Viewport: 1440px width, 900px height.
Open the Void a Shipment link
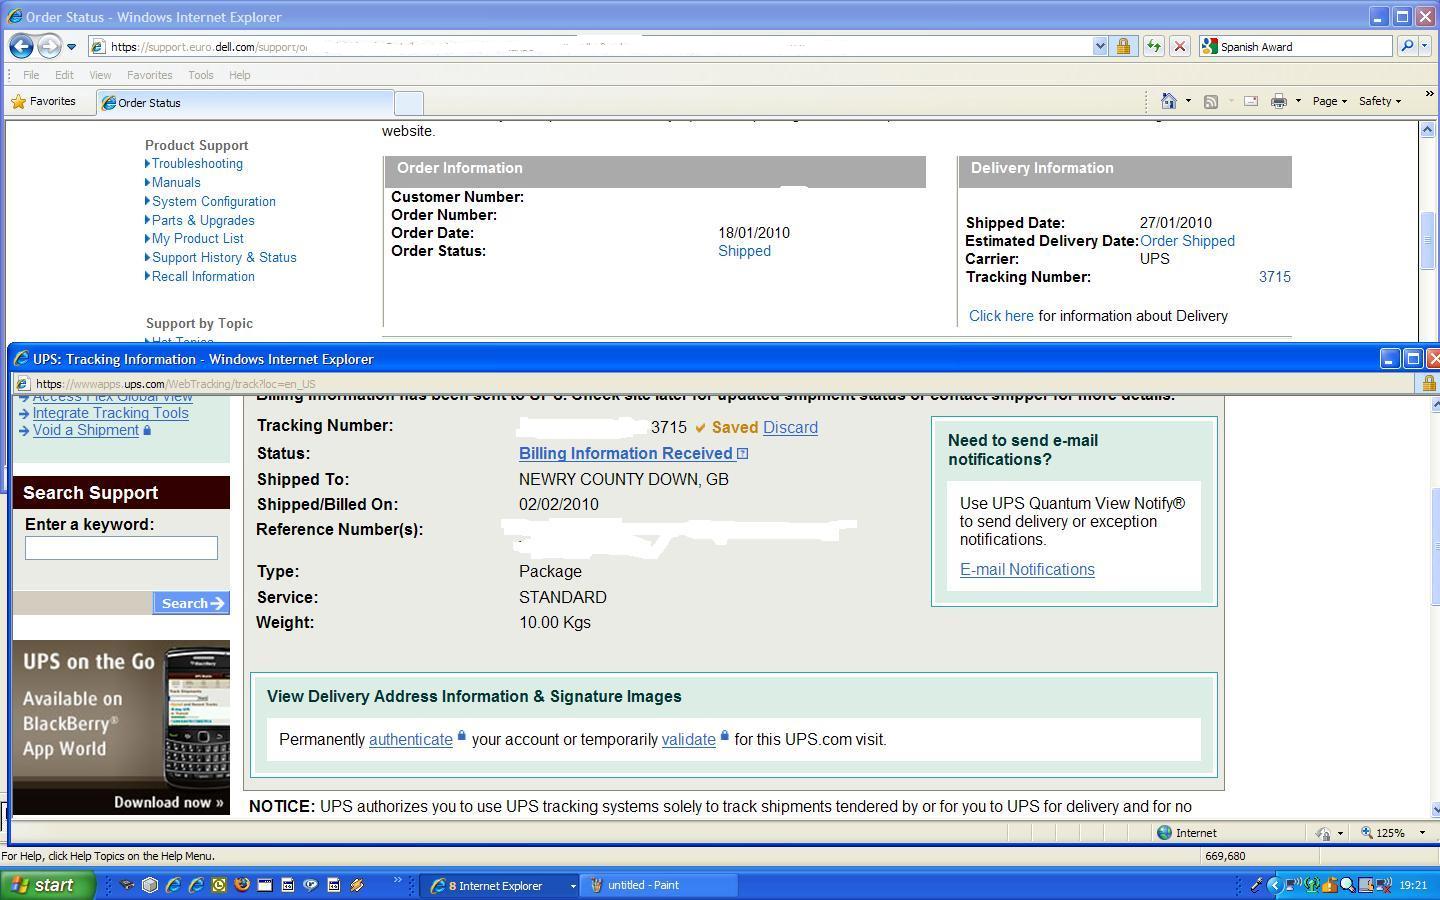(86, 430)
